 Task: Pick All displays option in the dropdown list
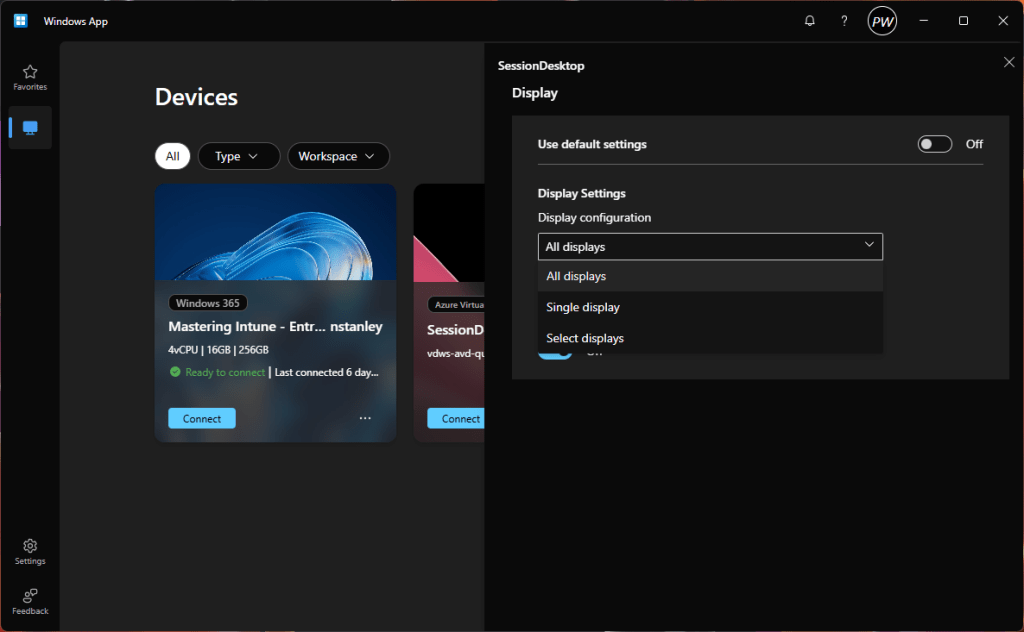click(576, 276)
